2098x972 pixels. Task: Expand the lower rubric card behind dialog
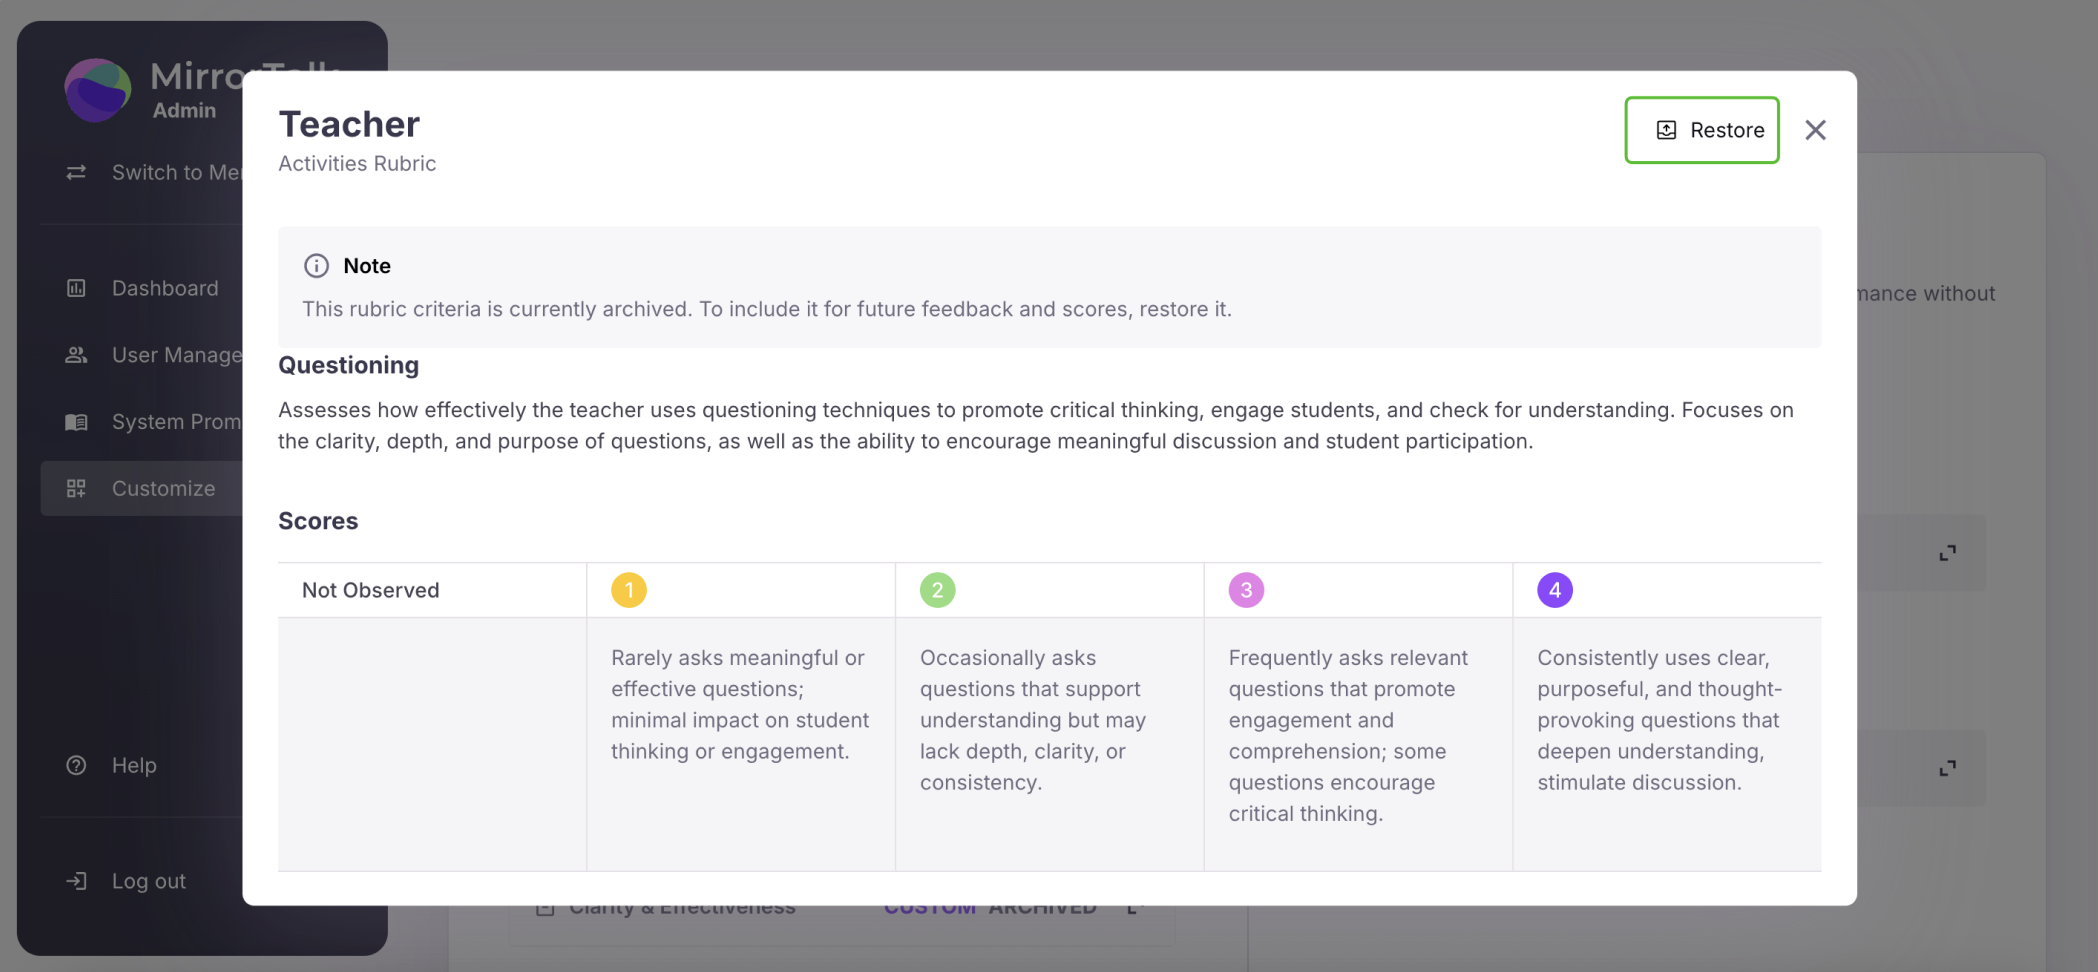(x=1947, y=768)
